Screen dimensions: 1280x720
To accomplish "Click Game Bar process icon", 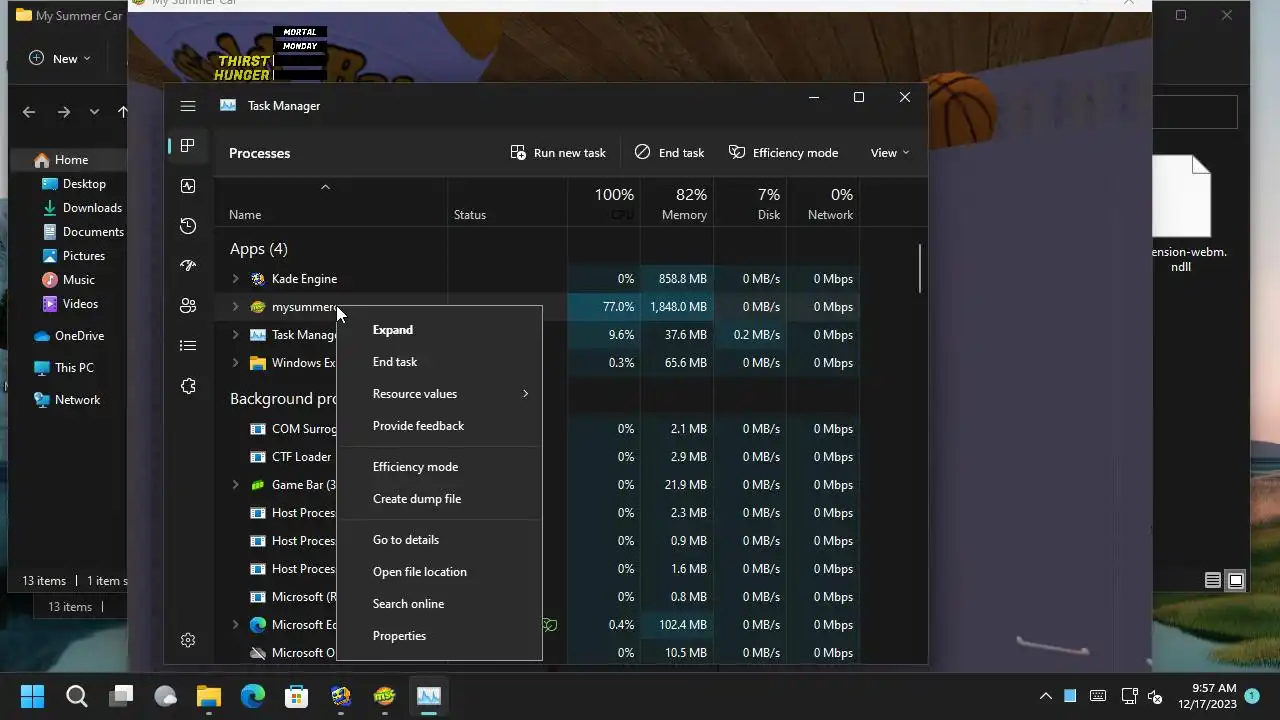I will (x=258, y=485).
